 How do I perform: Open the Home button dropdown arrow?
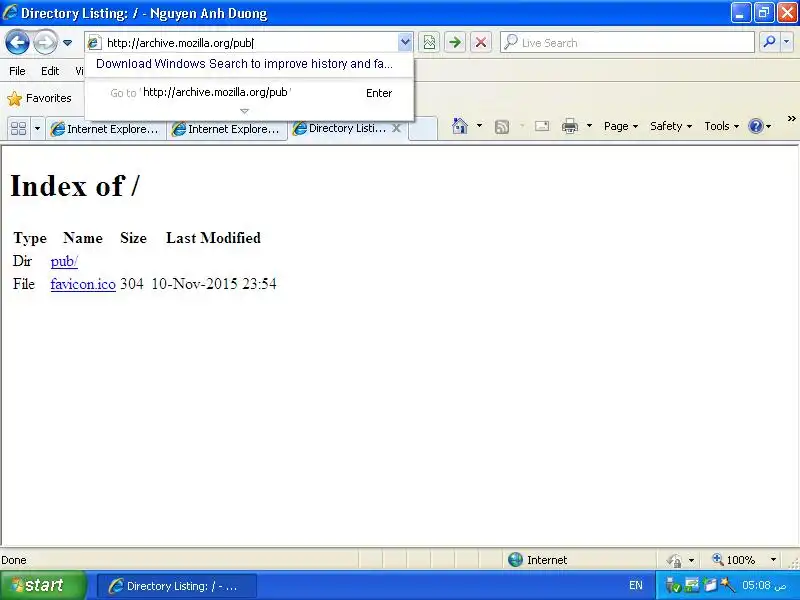pyautogui.click(x=480, y=126)
